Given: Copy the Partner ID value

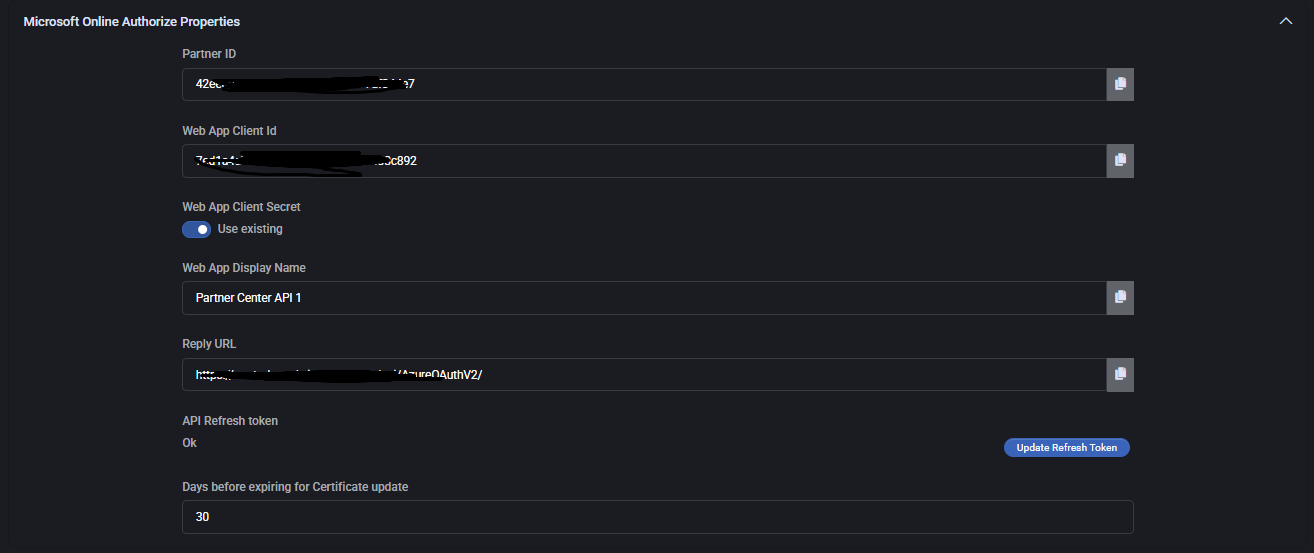Looking at the screenshot, I should 1120,84.
